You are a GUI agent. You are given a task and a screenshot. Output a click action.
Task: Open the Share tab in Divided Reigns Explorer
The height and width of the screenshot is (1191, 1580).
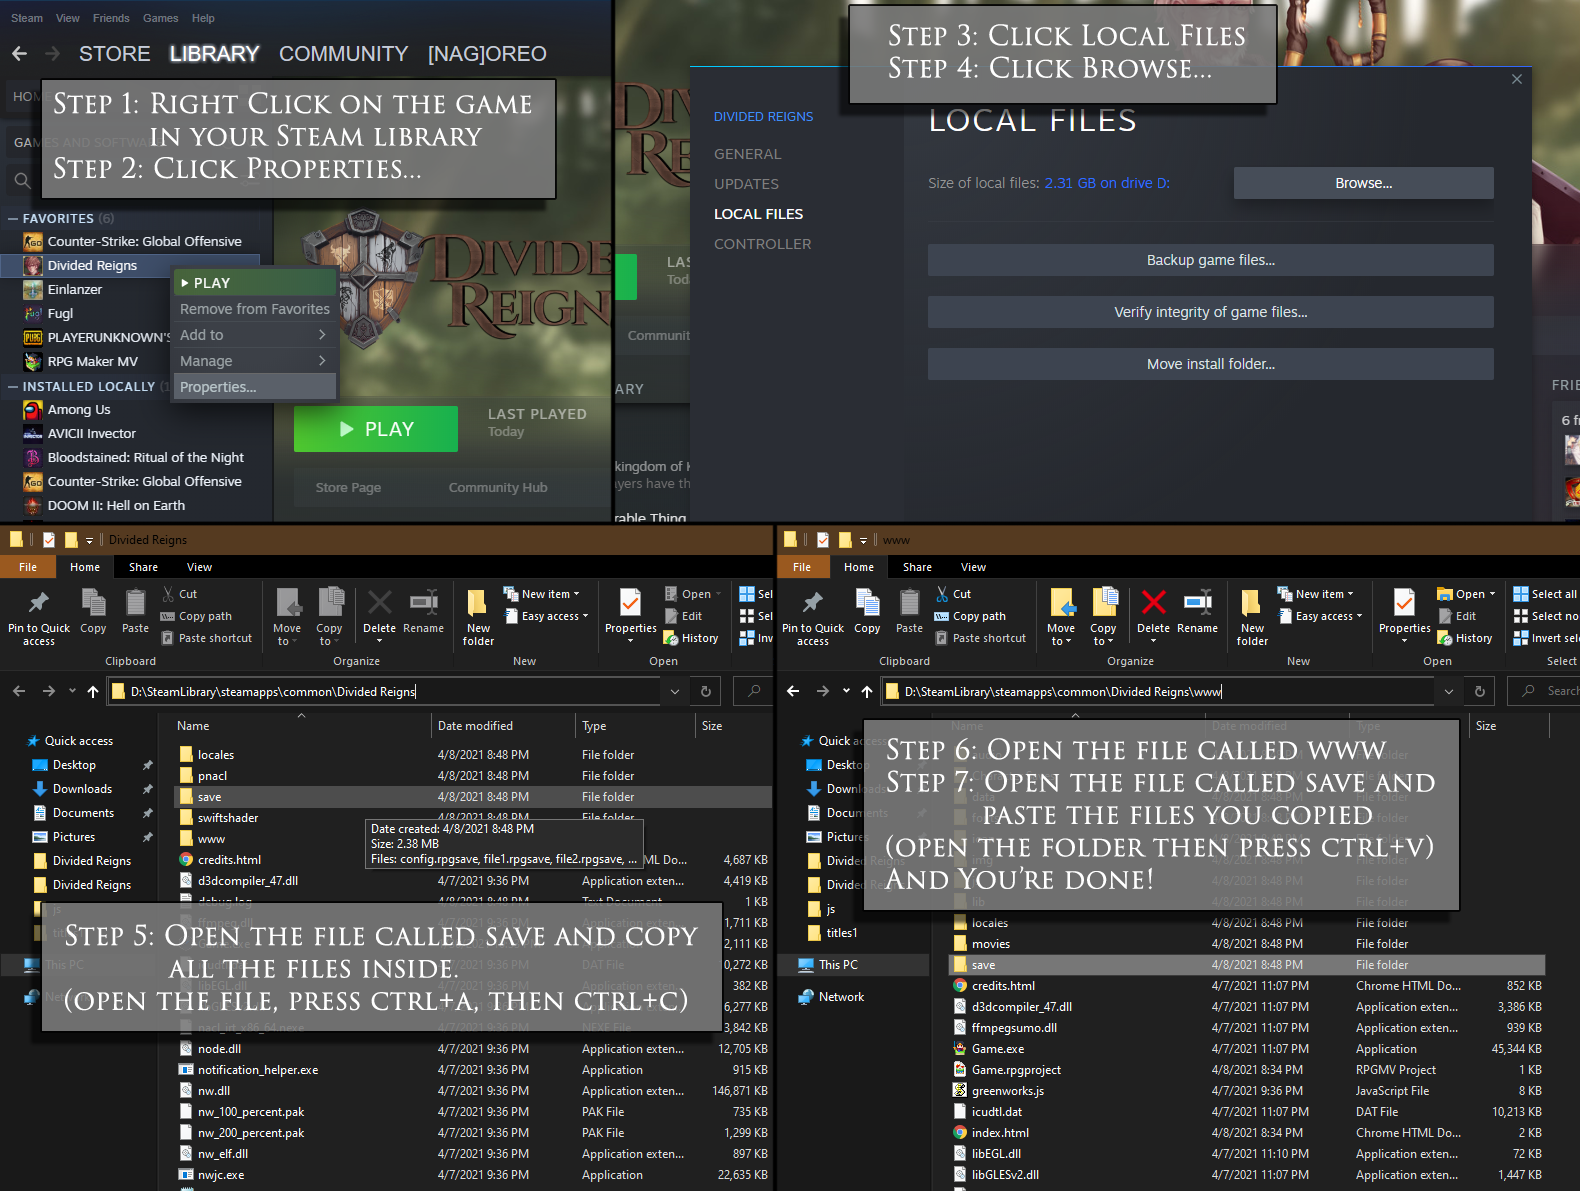click(143, 567)
